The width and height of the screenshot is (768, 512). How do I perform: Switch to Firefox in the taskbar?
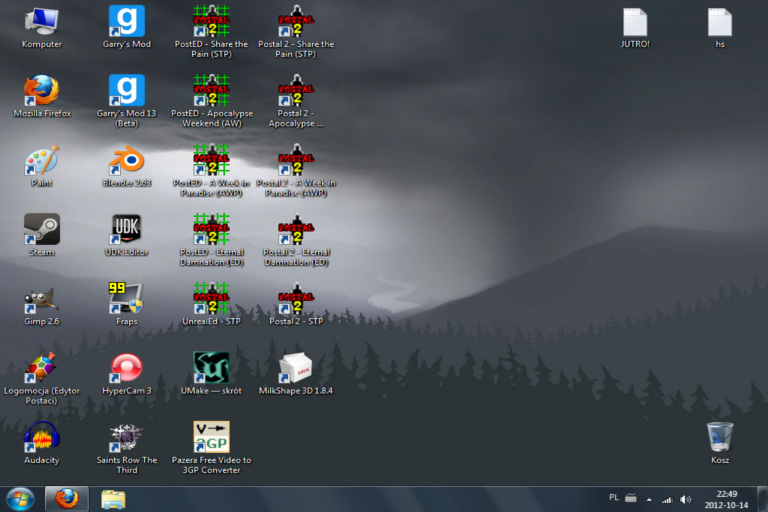[67, 499]
